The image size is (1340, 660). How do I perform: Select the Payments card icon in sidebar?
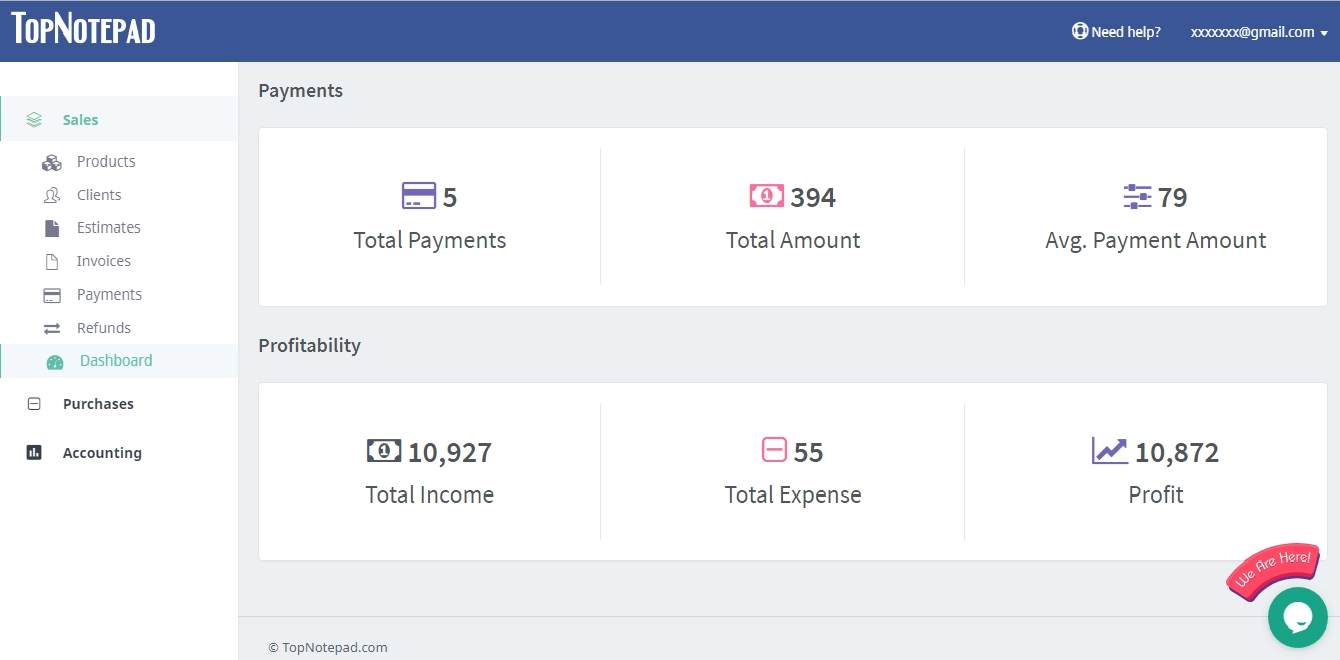click(52, 294)
